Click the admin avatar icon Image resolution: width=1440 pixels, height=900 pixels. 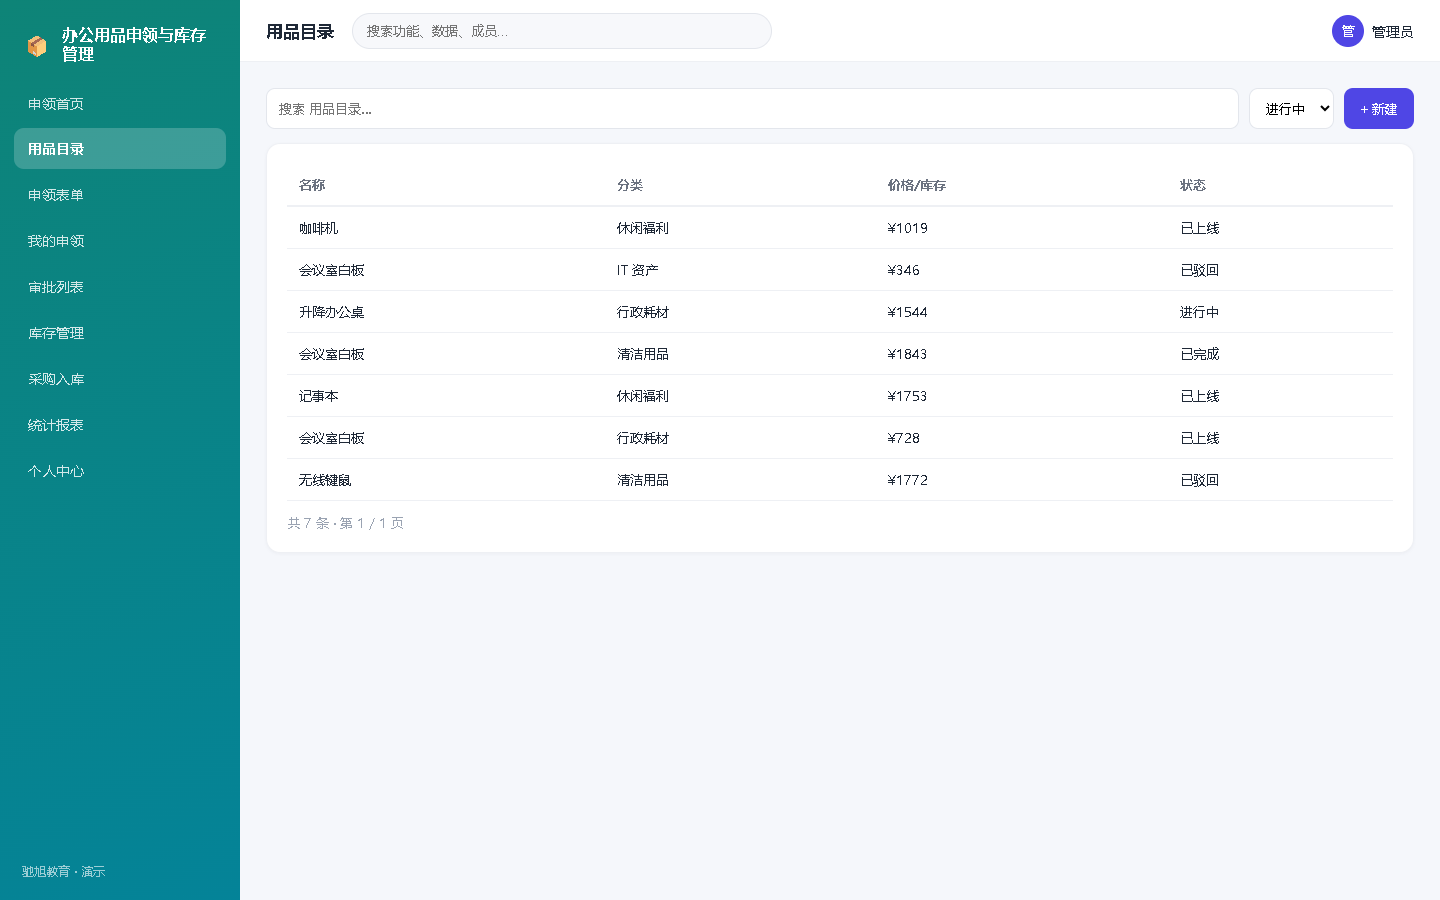[x=1348, y=31]
